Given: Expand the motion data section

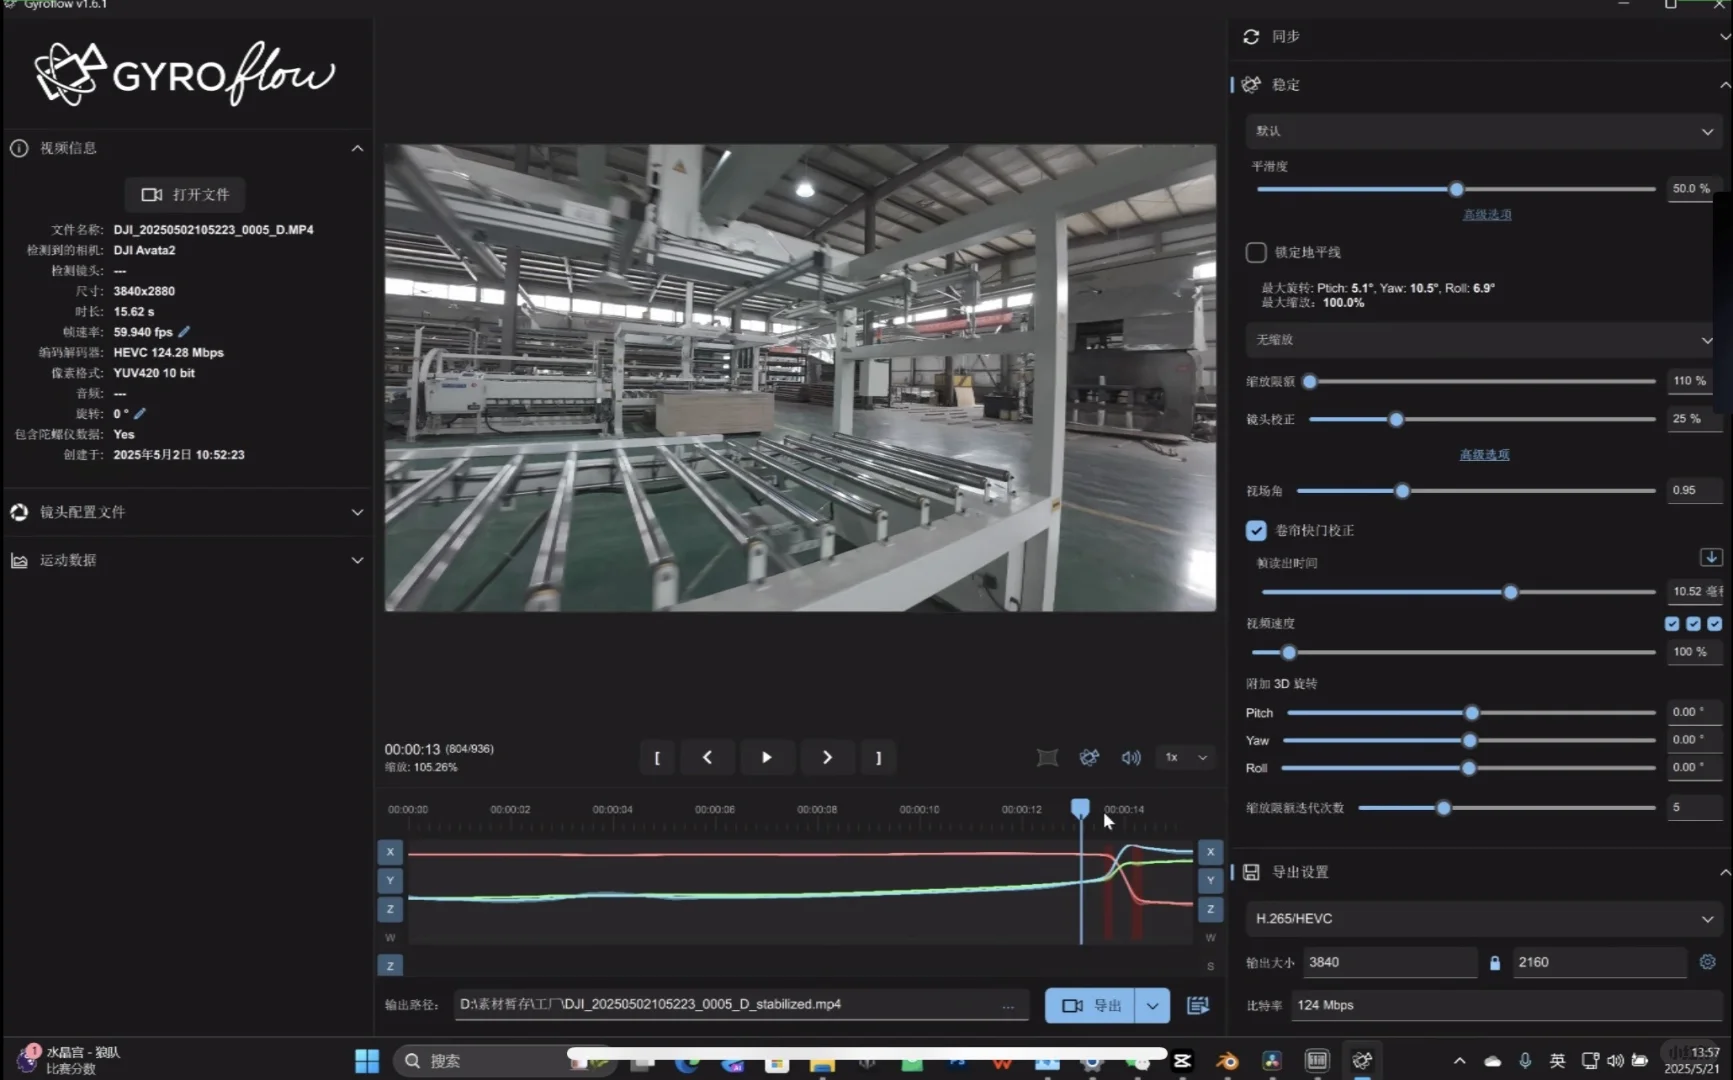Looking at the screenshot, I should [x=357, y=560].
